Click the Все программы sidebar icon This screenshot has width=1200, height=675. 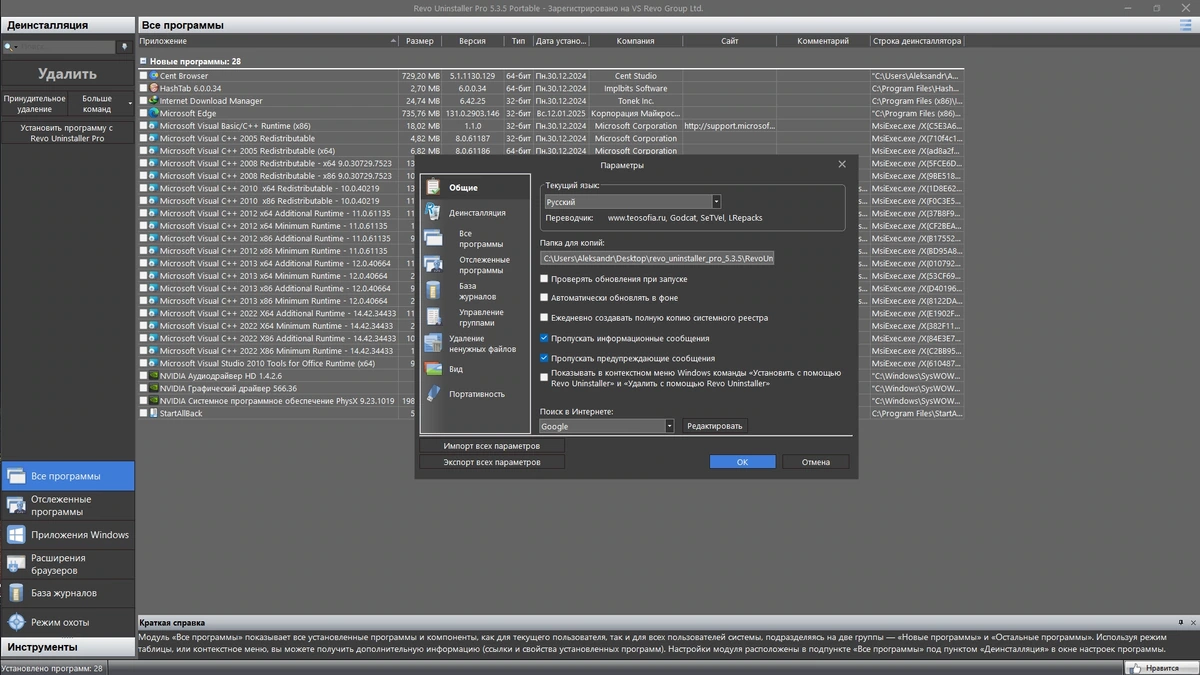pyautogui.click(x=16, y=476)
